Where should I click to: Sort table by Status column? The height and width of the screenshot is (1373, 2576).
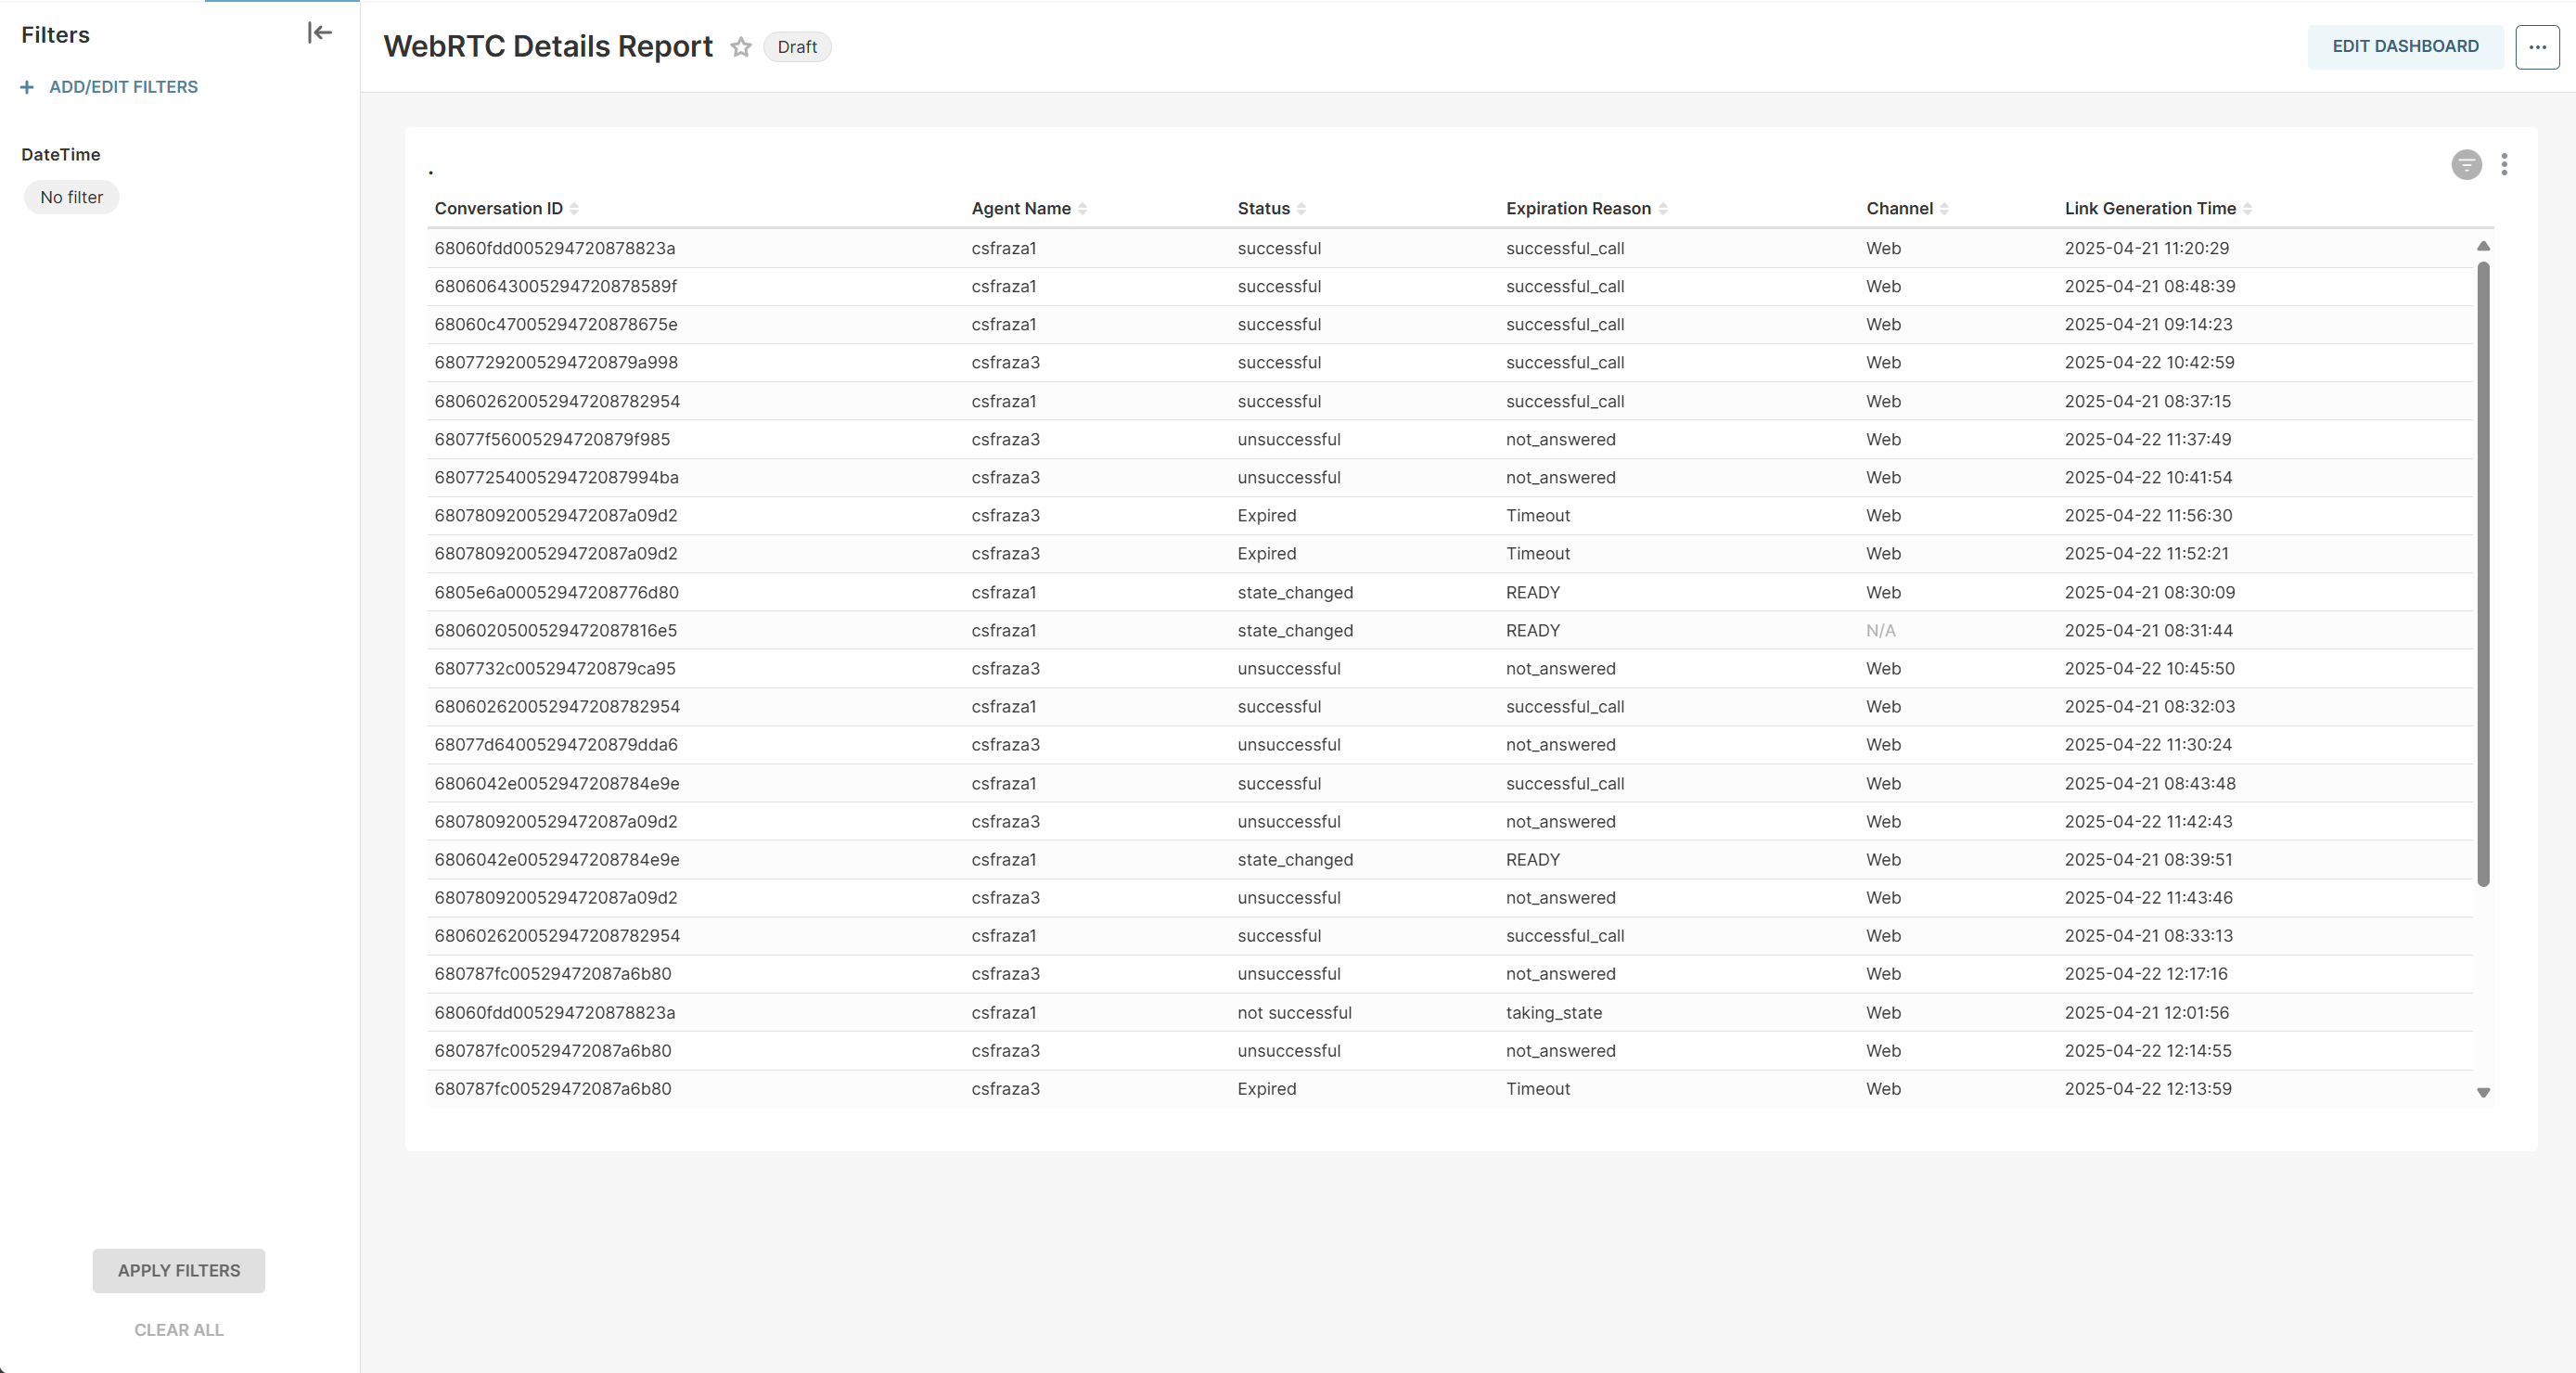(1301, 209)
